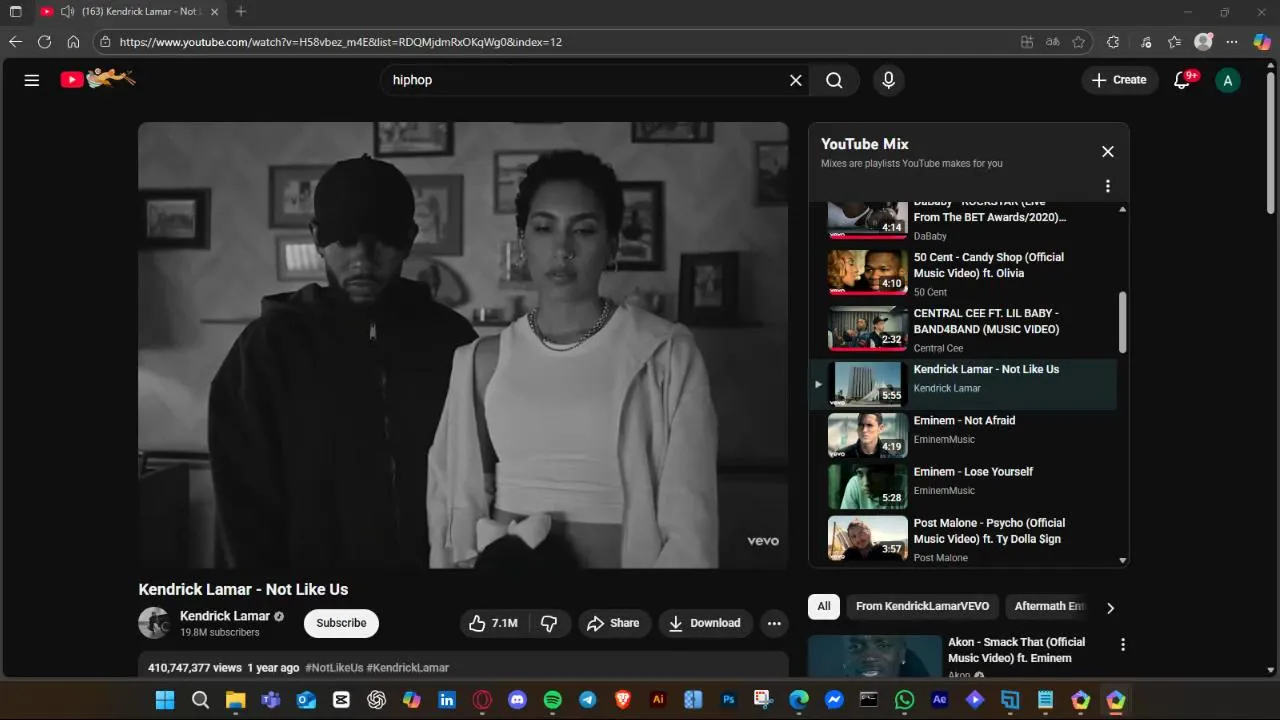Image resolution: width=1280 pixels, height=720 pixels.
Task: Open Kendrick Lamar channel name link
Action: coord(225,616)
